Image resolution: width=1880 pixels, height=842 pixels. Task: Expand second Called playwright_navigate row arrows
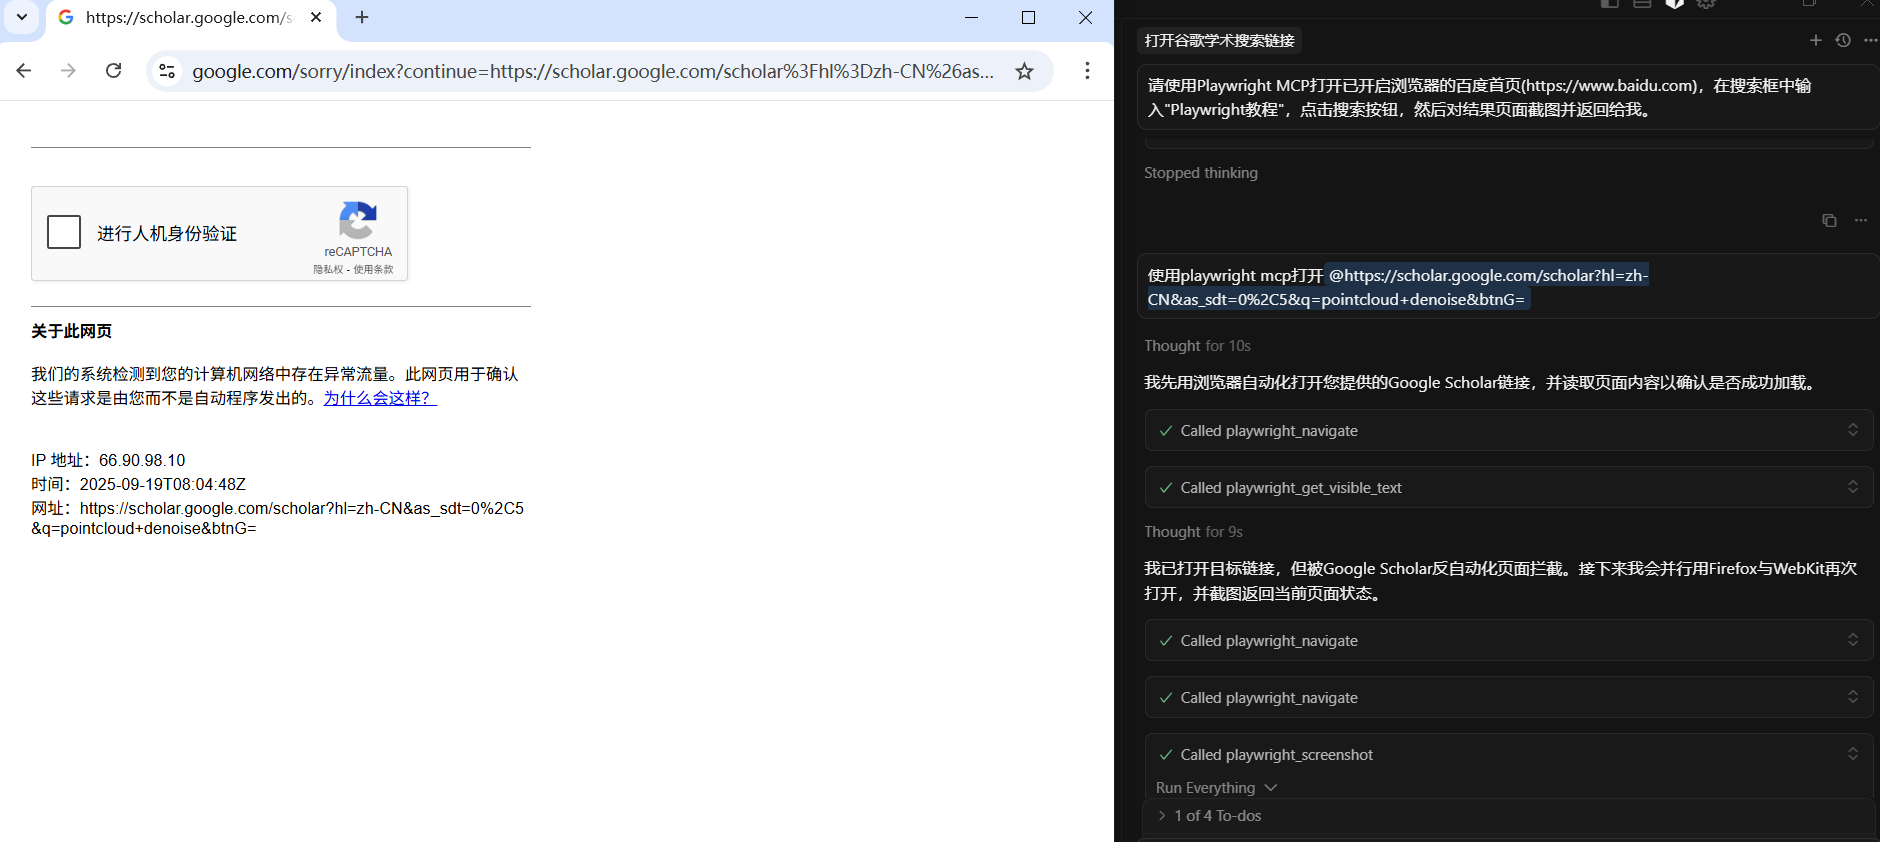coord(1853,640)
